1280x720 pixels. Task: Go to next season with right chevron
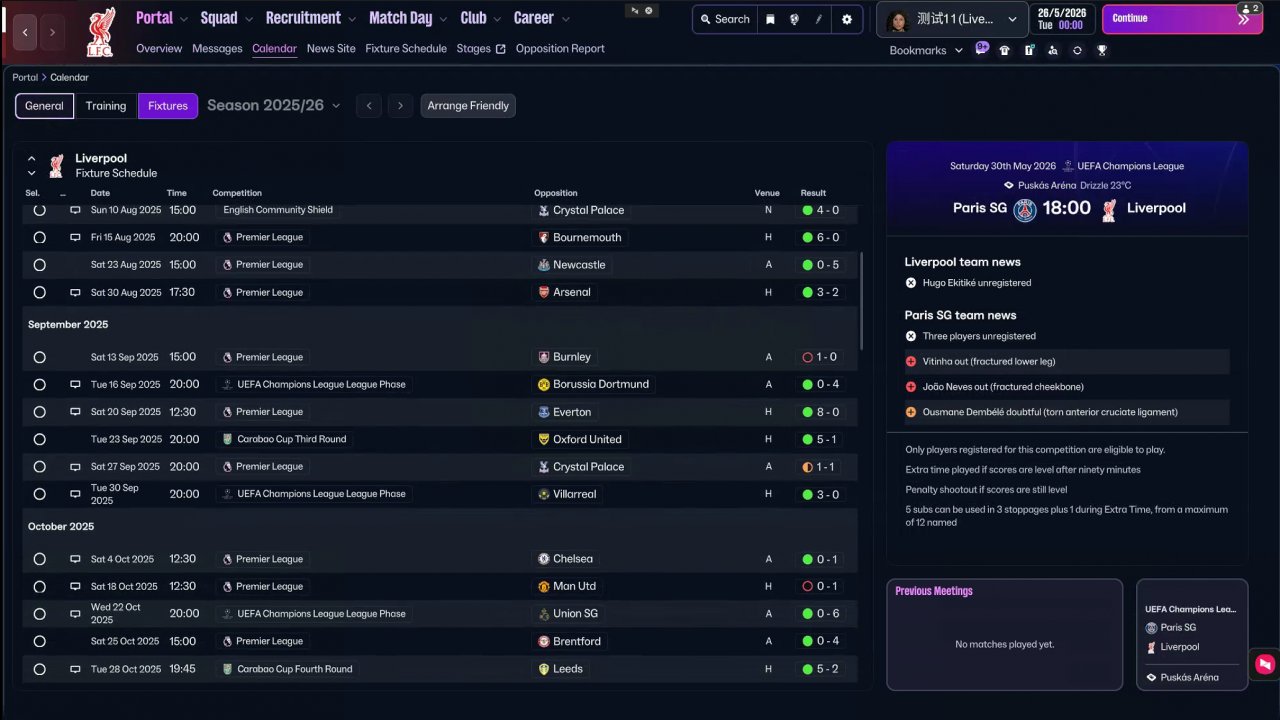(401, 106)
